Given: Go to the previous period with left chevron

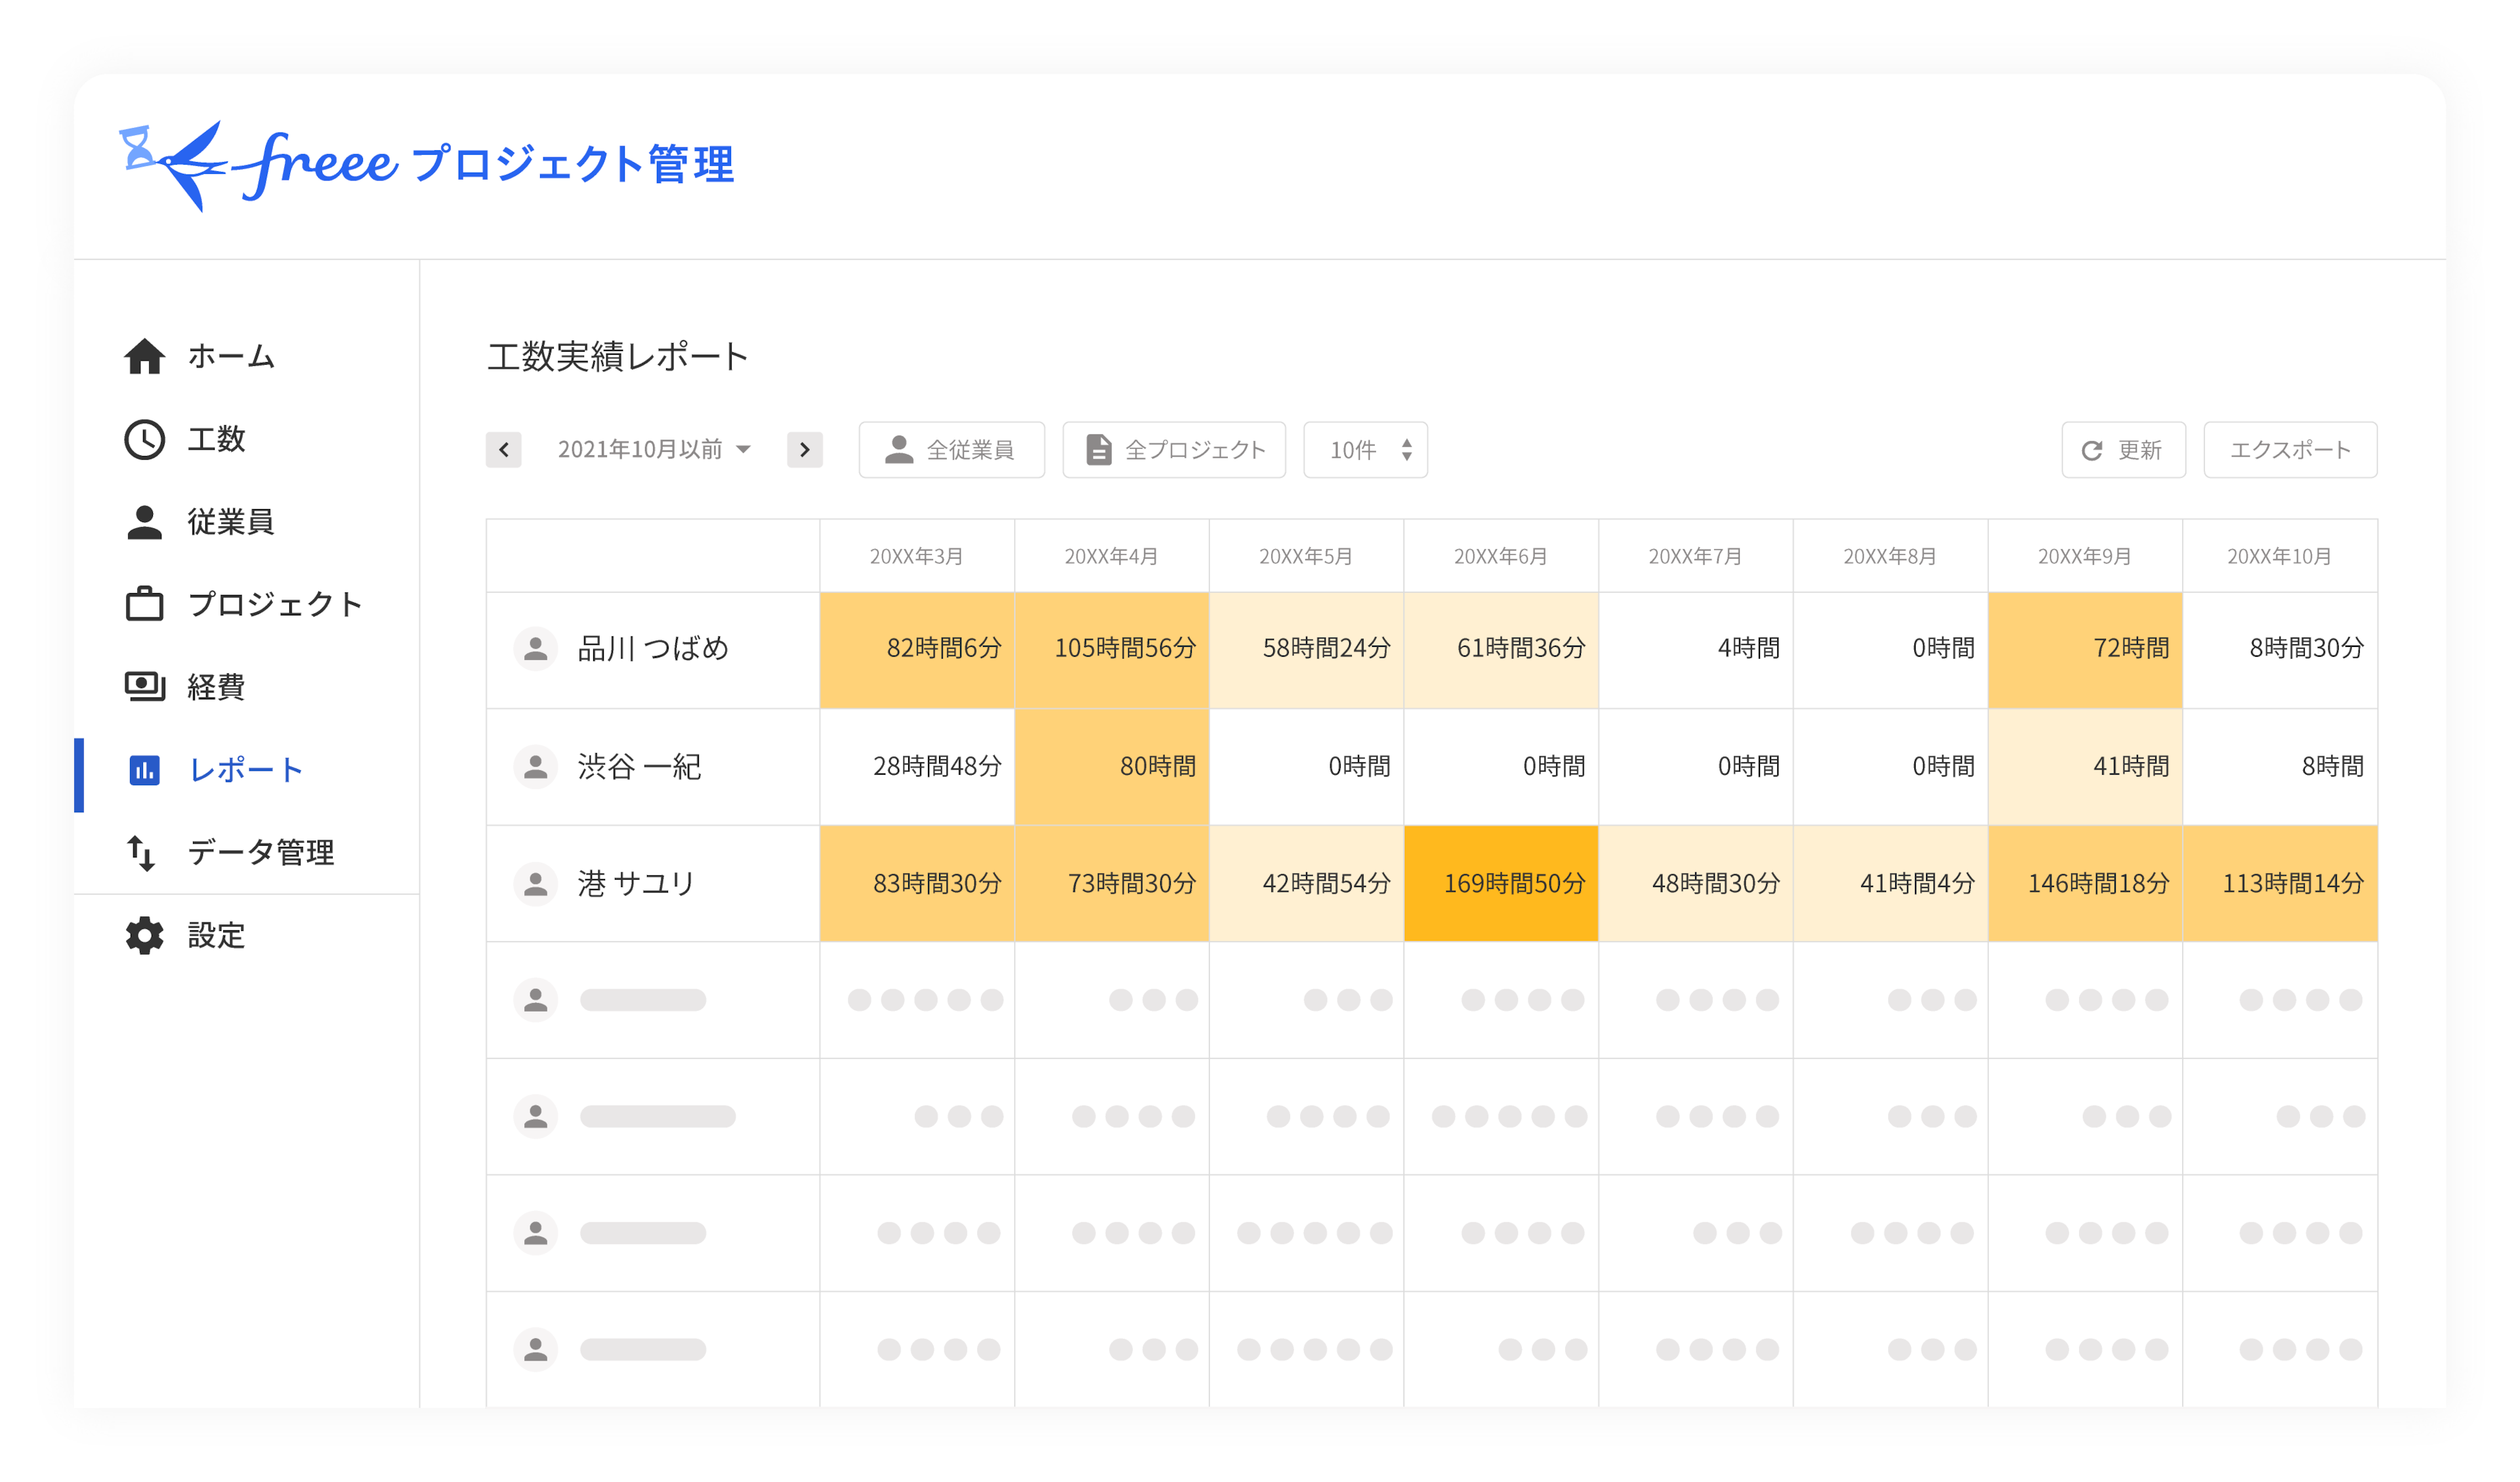Looking at the screenshot, I should point(504,450).
